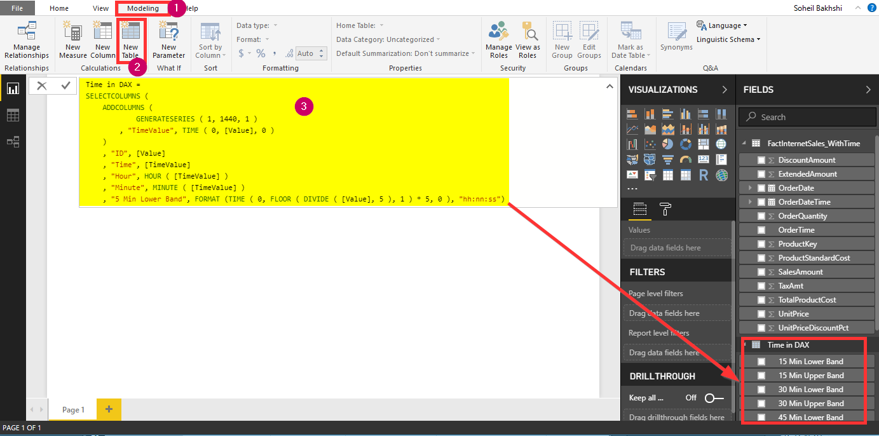Collapse the Visualizations pane
The image size is (879, 436).
pos(724,90)
